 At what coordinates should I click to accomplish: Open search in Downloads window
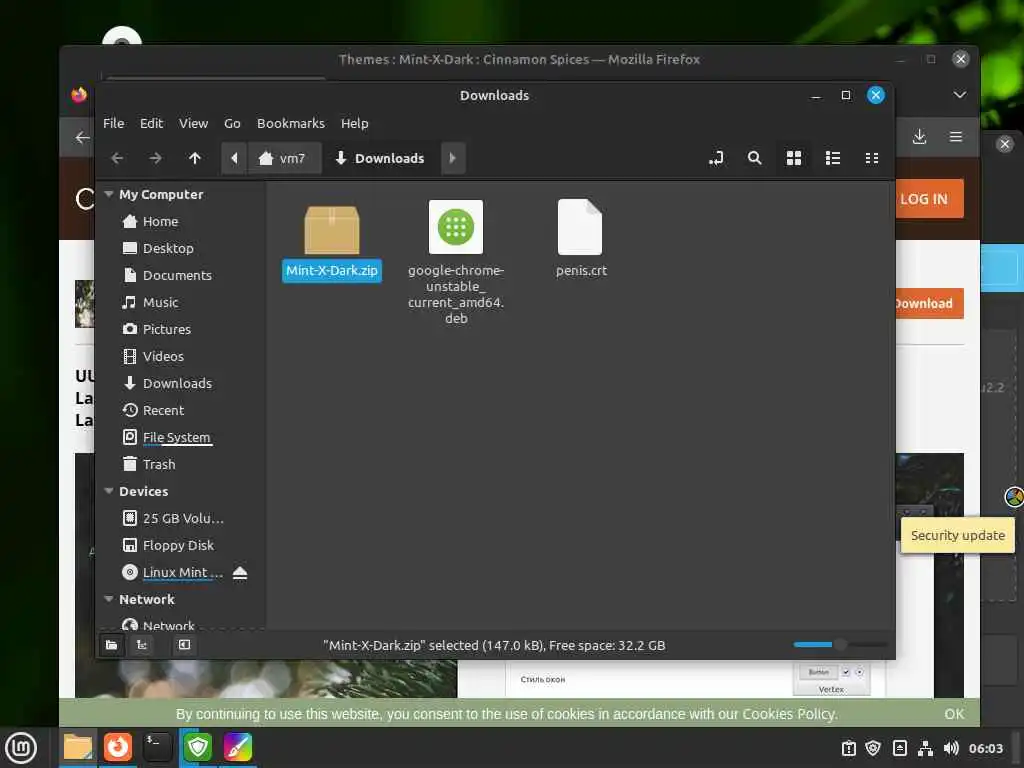click(754, 158)
